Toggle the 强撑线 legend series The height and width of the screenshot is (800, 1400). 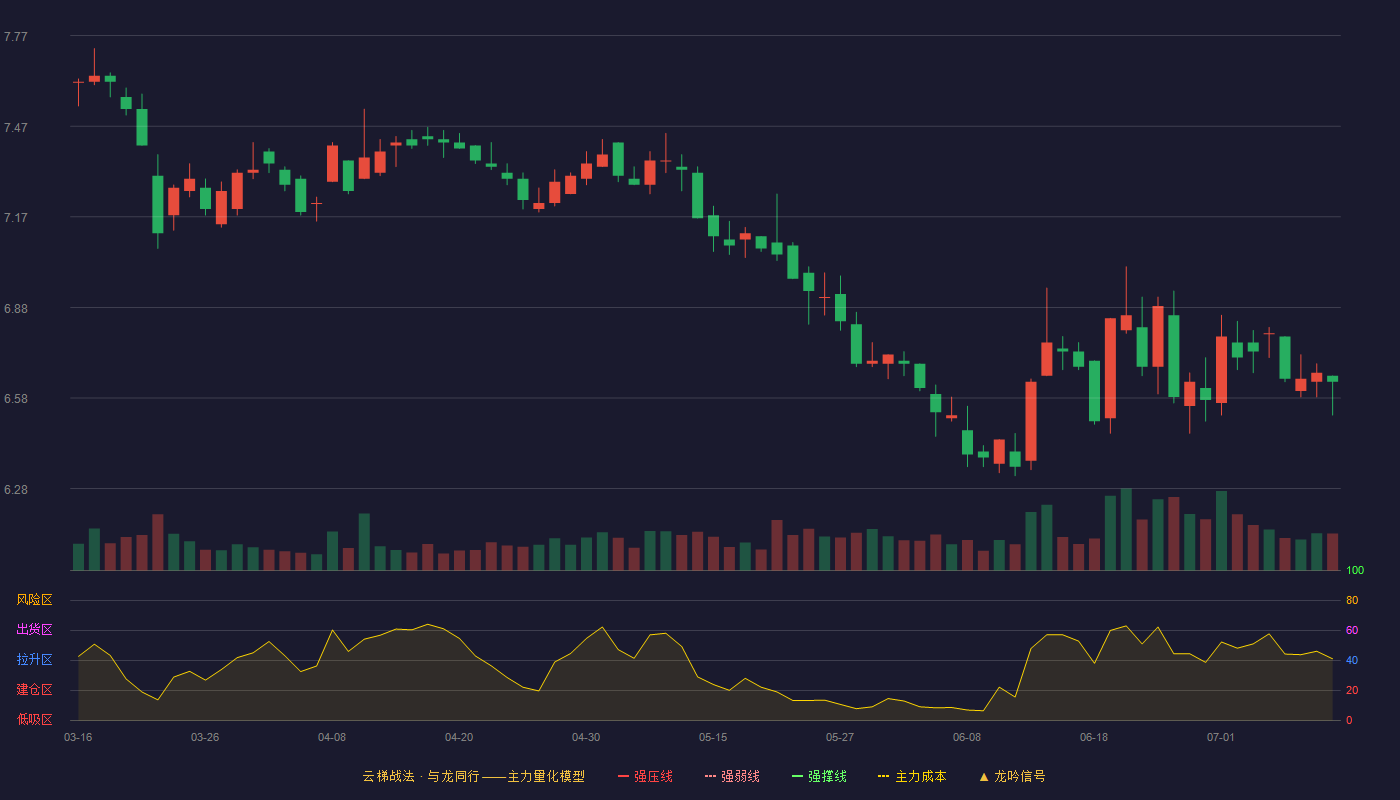tap(819, 776)
